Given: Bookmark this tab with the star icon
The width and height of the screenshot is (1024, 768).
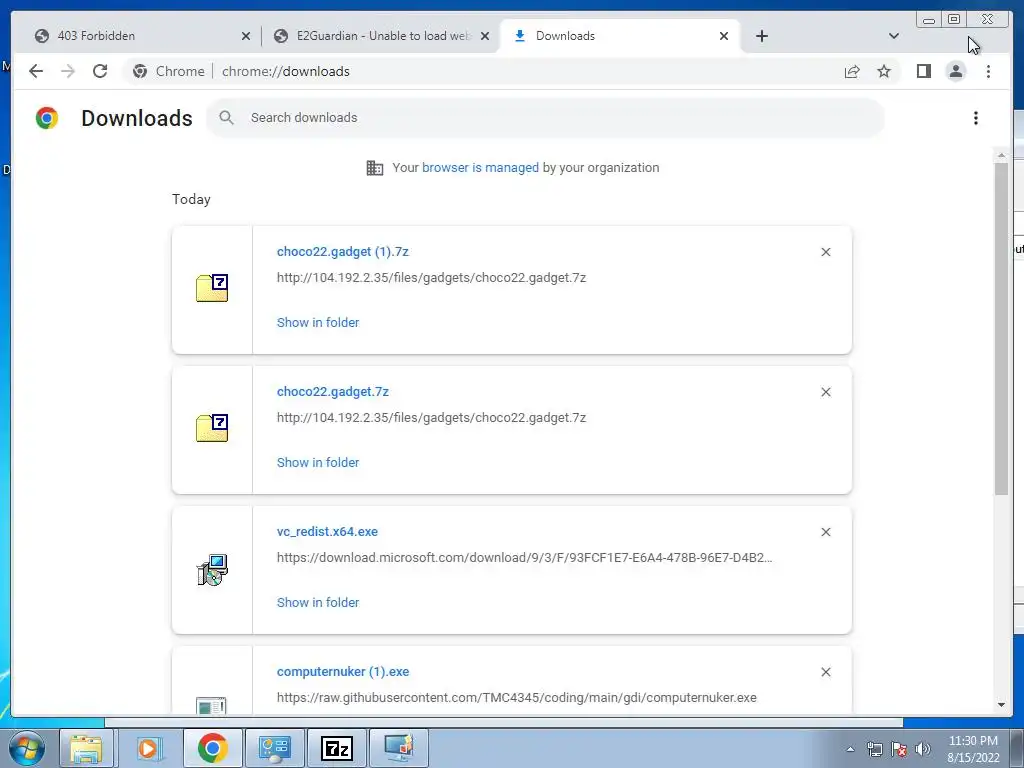Looking at the screenshot, I should pos(884,71).
